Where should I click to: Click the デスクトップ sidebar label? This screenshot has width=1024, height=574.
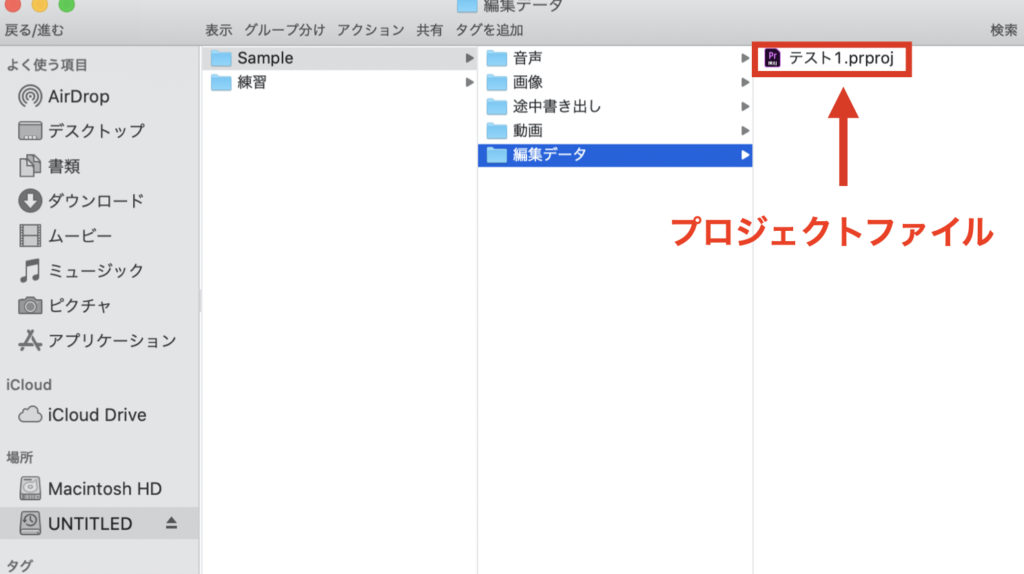pyautogui.click(x=97, y=131)
